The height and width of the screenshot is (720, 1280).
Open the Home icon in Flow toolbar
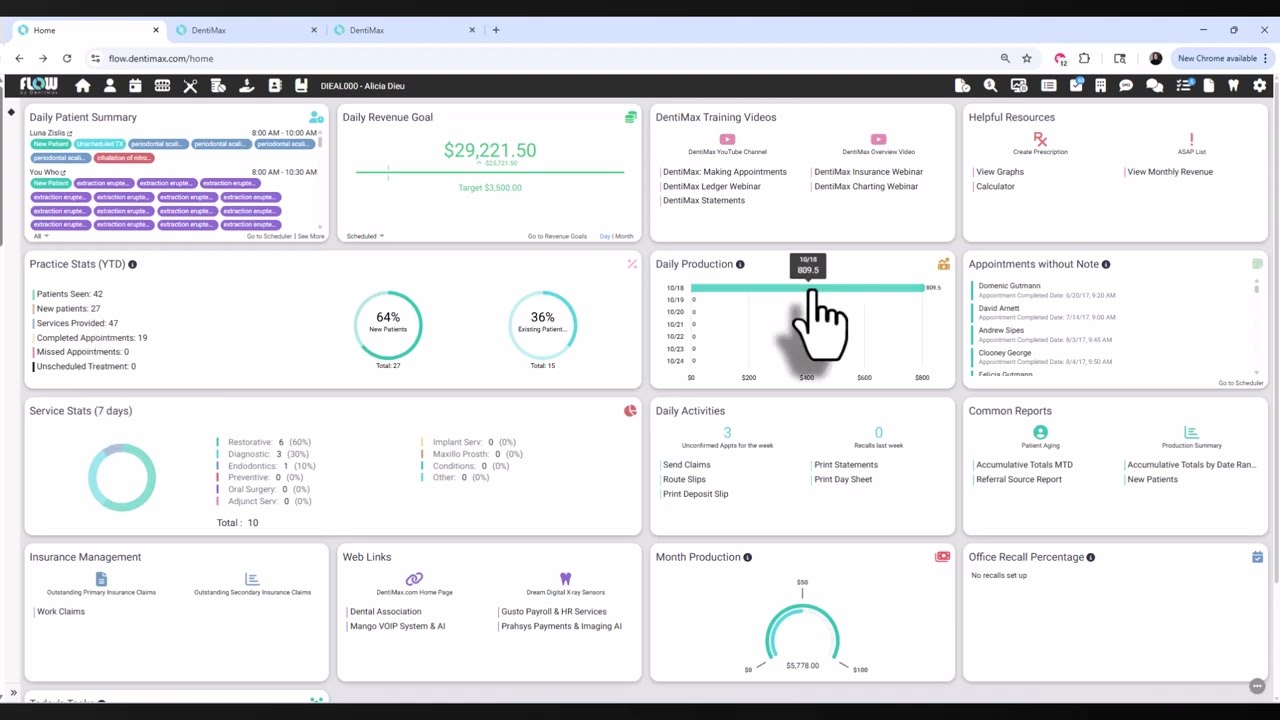[83, 86]
